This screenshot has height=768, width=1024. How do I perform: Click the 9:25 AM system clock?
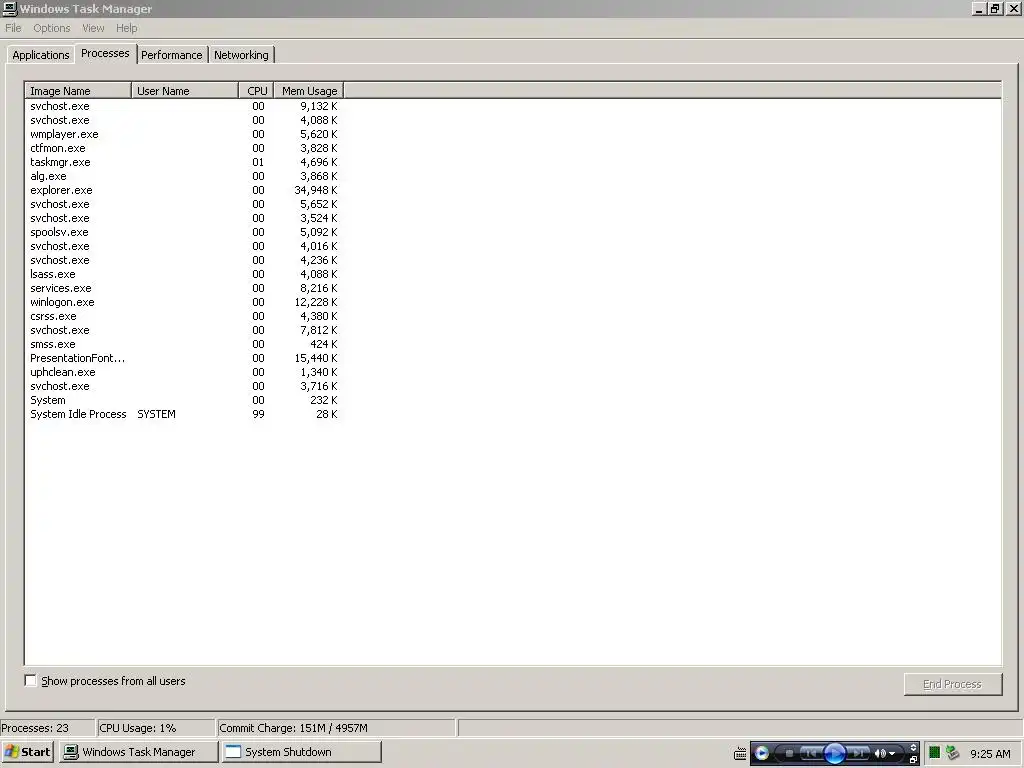(x=990, y=754)
